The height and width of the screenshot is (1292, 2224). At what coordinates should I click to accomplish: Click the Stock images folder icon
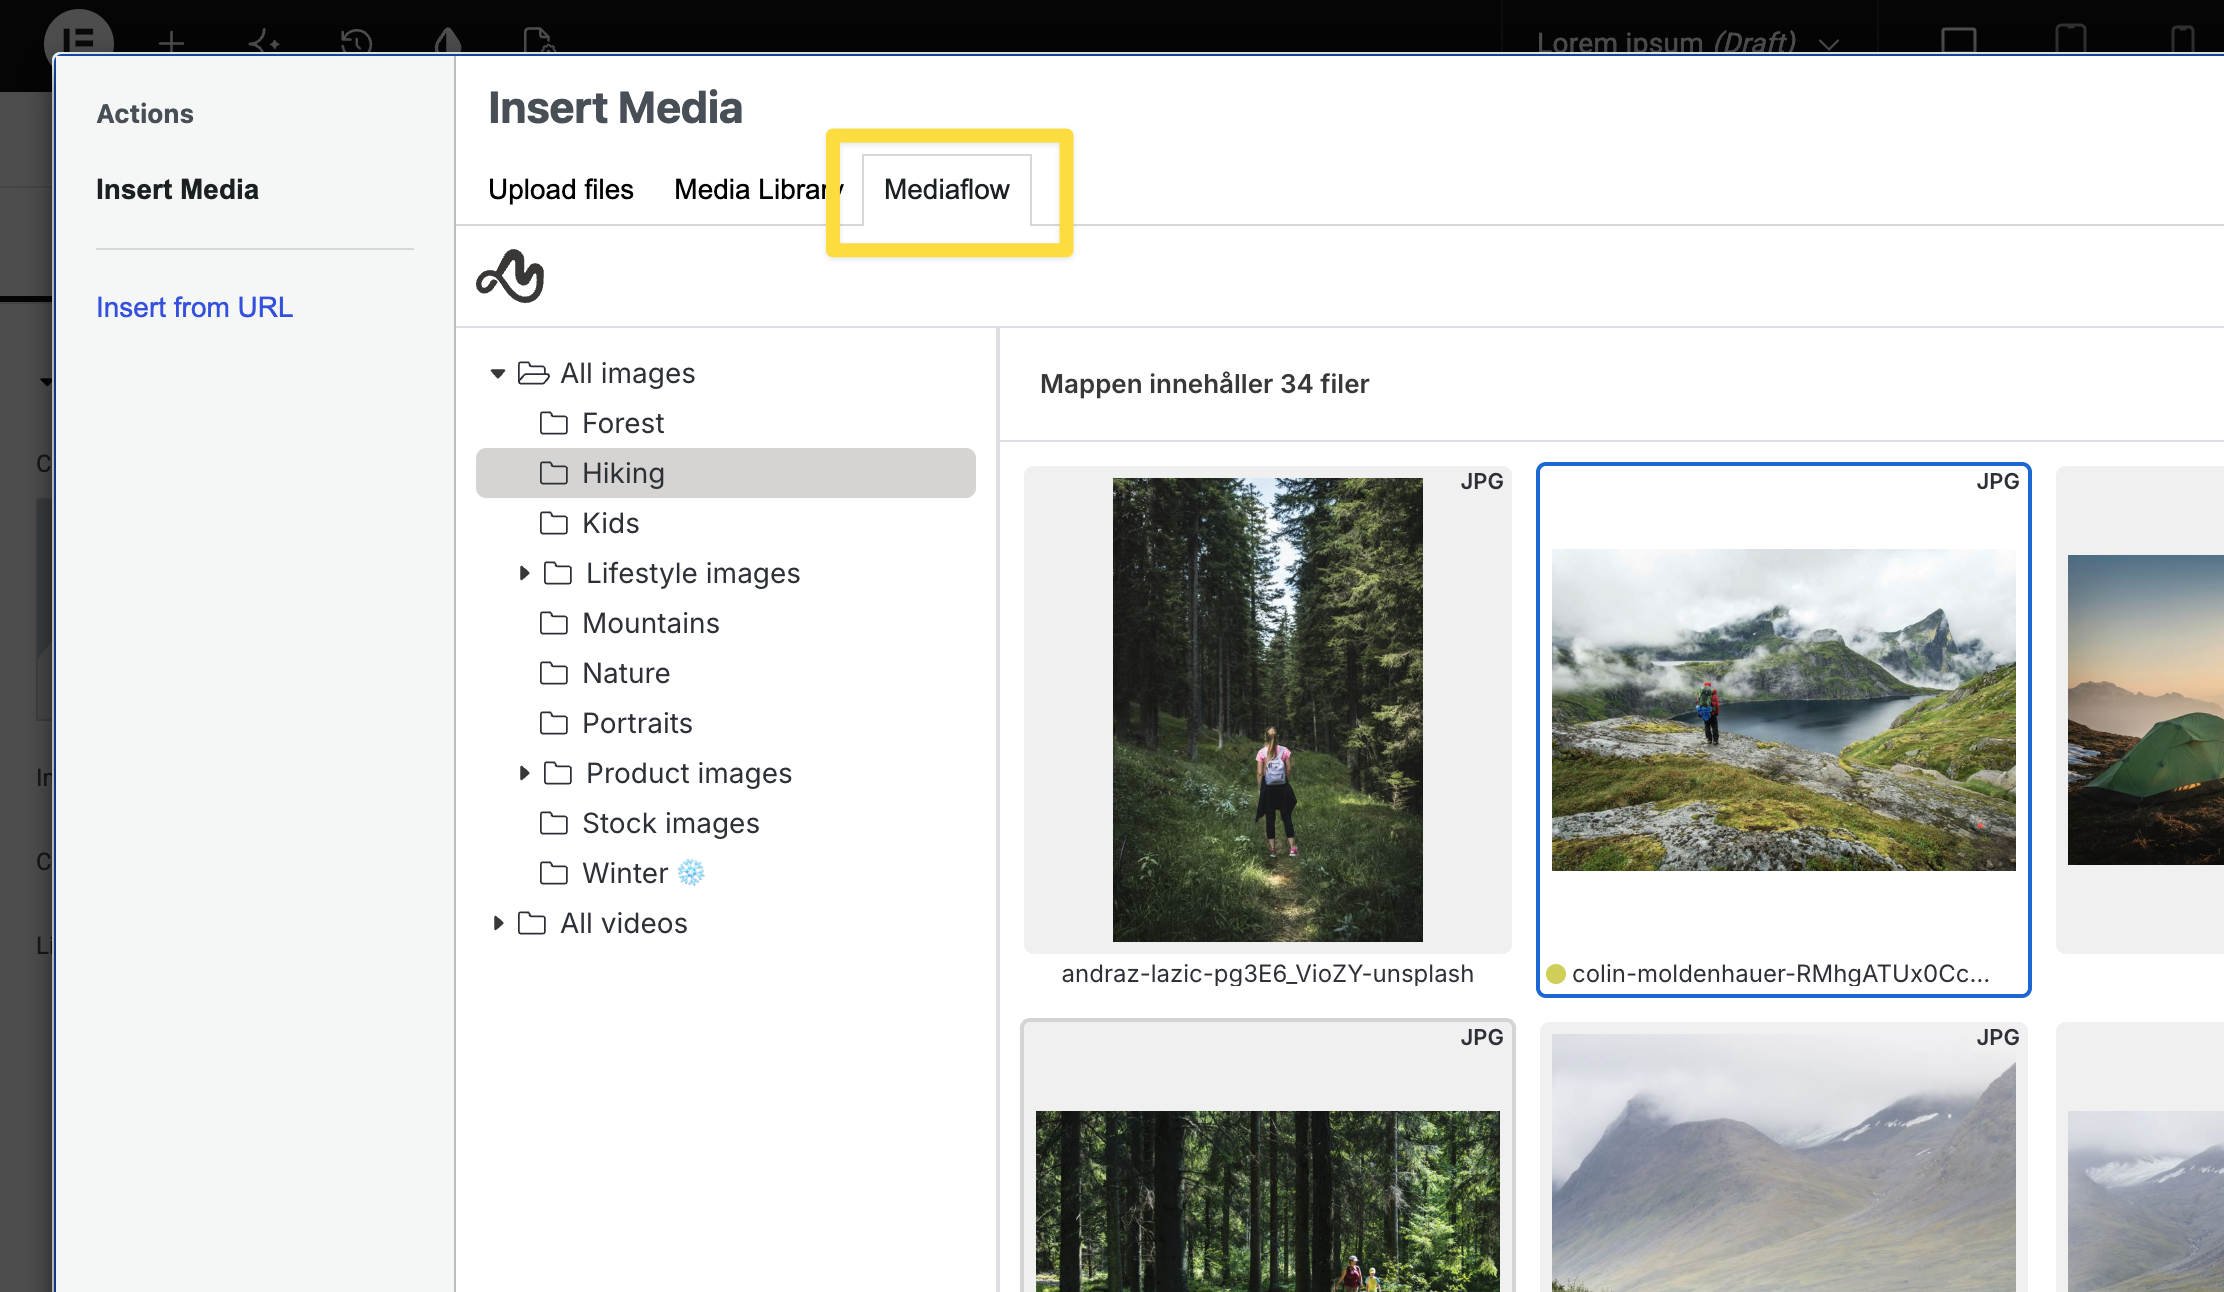coord(553,823)
